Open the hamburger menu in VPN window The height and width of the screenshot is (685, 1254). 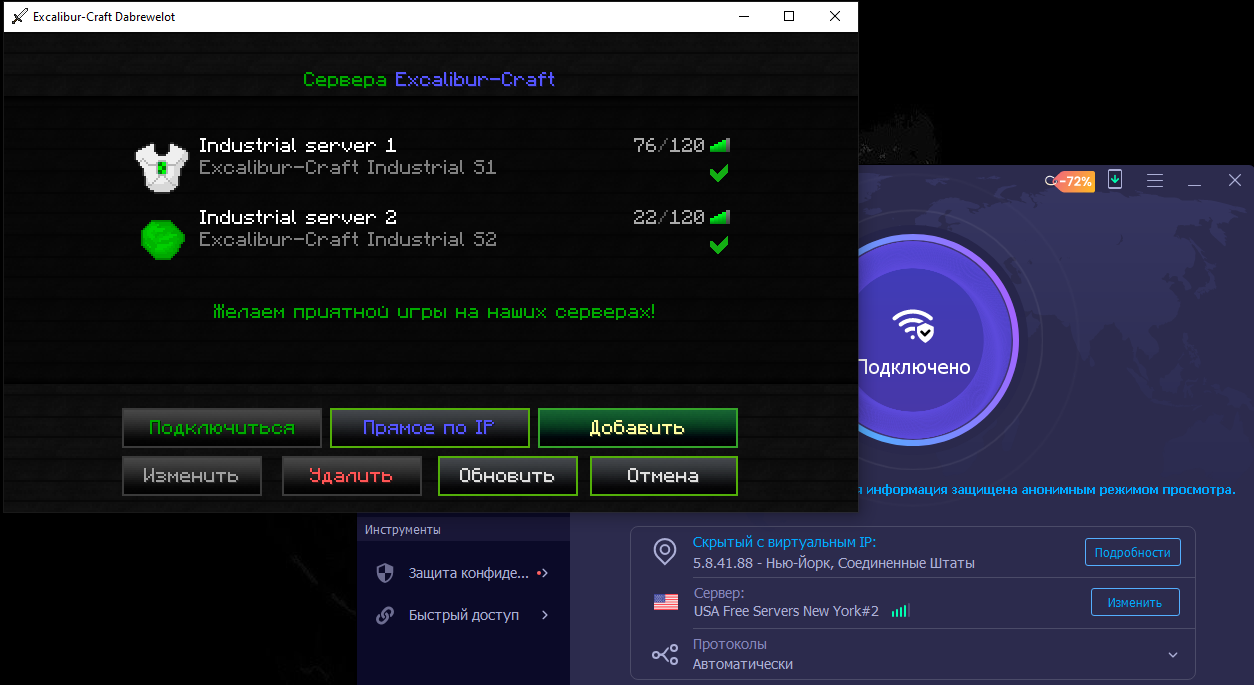1155,181
